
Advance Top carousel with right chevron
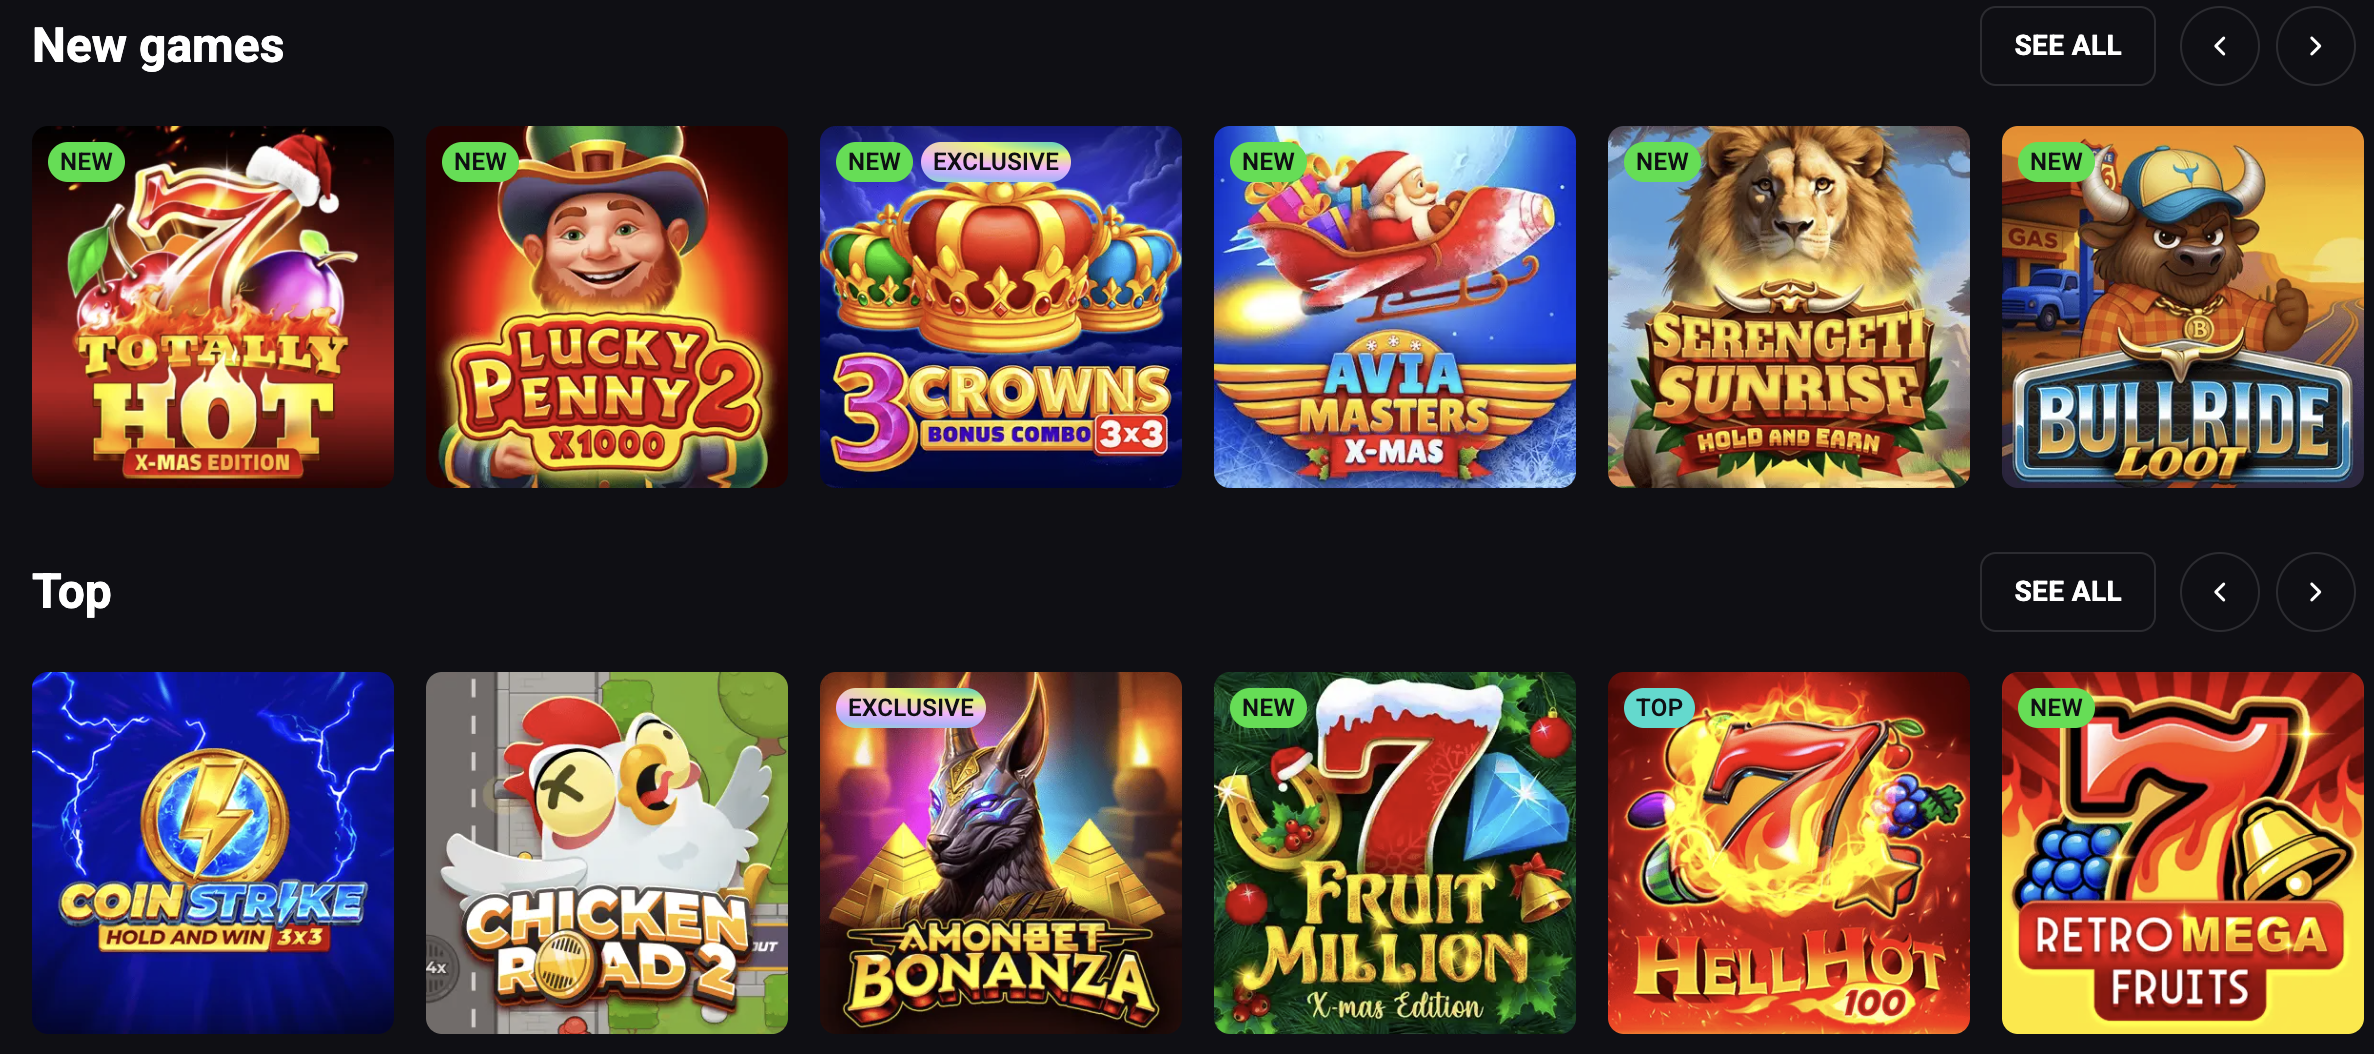(x=2315, y=592)
